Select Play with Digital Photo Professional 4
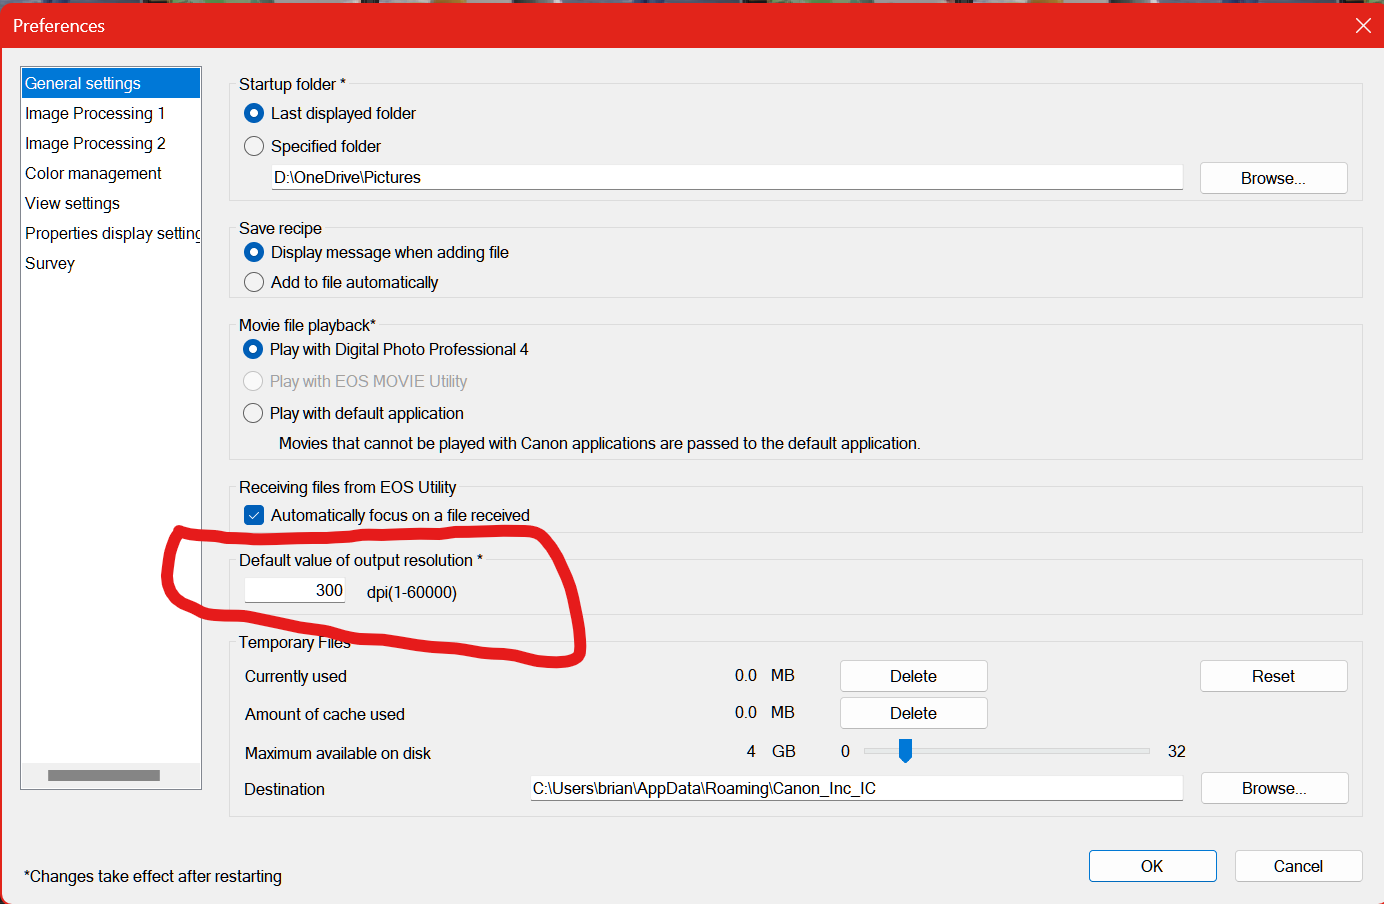 pyautogui.click(x=253, y=350)
